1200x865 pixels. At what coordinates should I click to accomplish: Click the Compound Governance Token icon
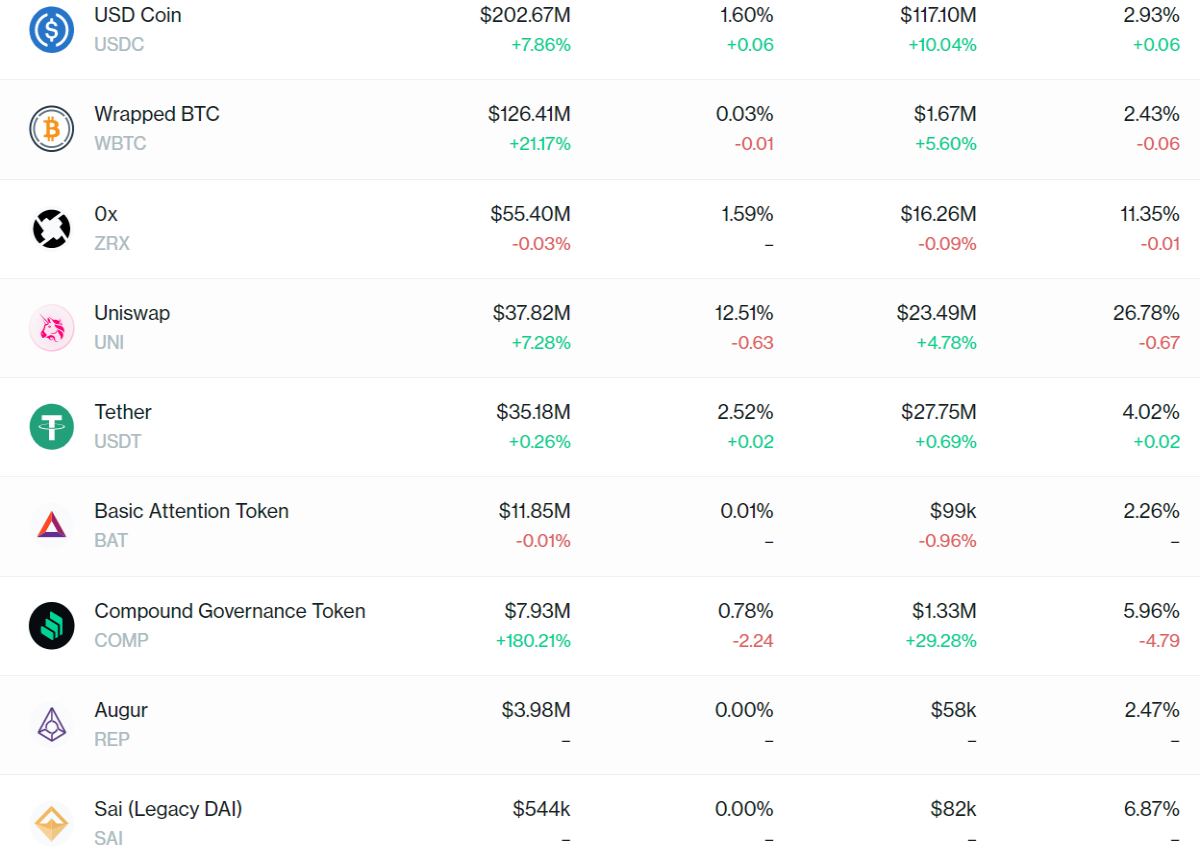click(x=51, y=626)
